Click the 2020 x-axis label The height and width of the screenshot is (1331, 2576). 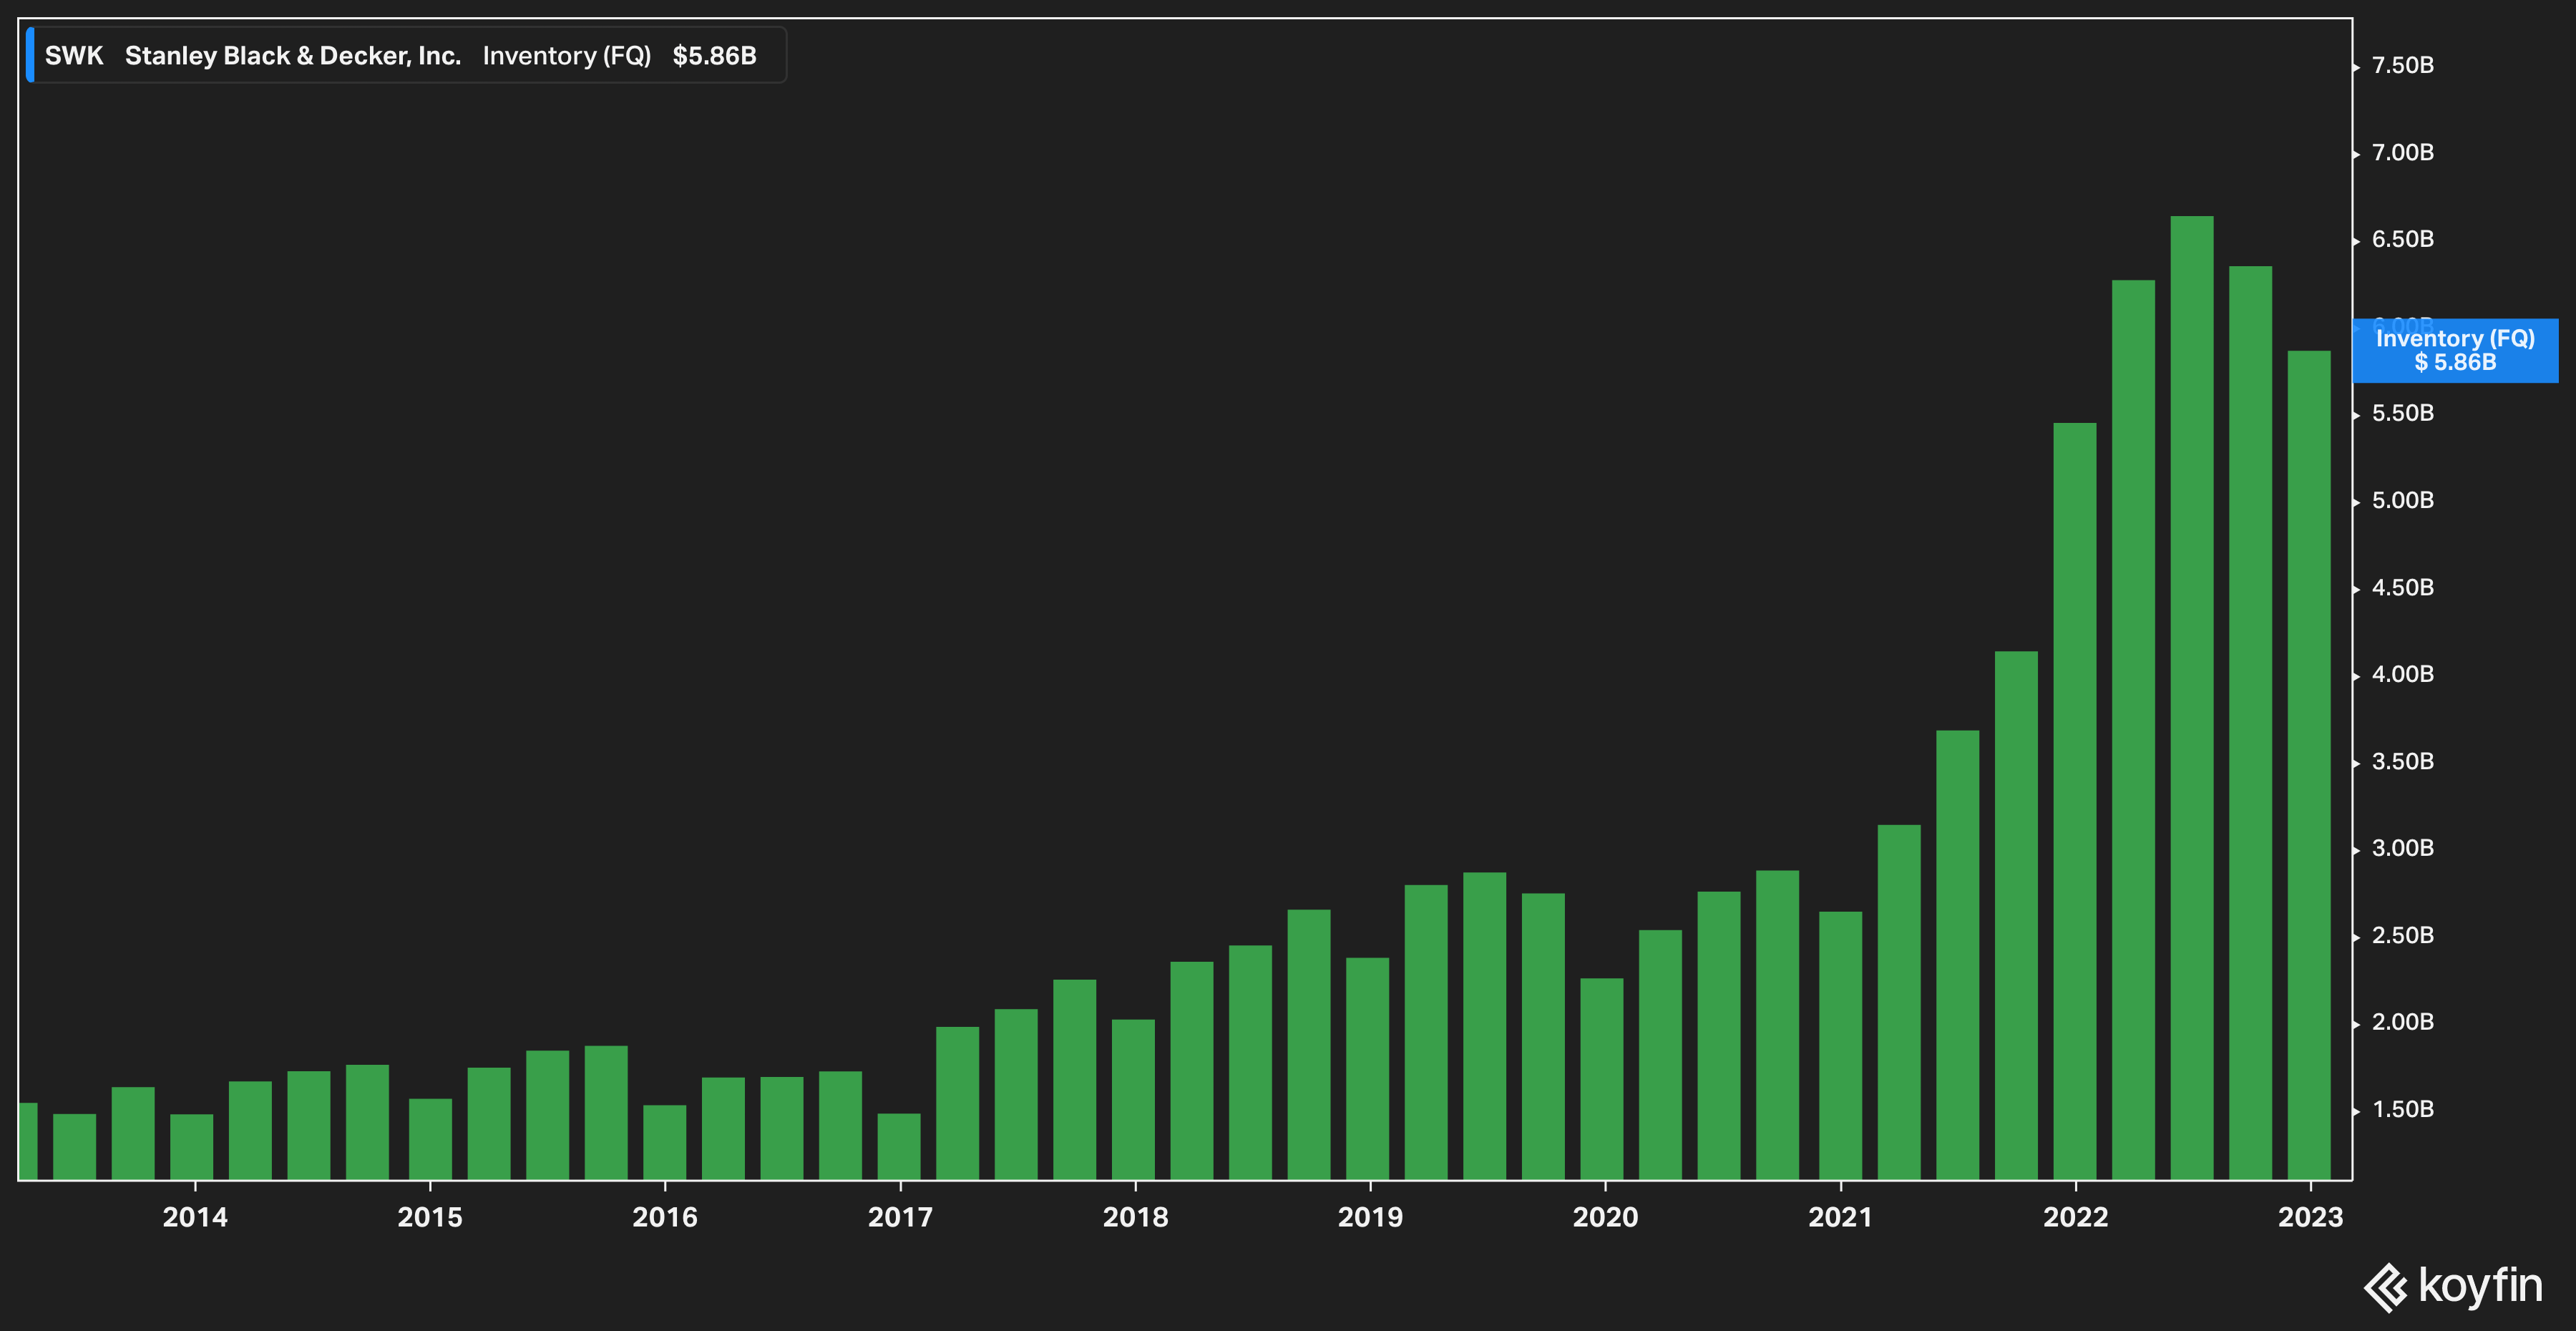(x=1605, y=1217)
